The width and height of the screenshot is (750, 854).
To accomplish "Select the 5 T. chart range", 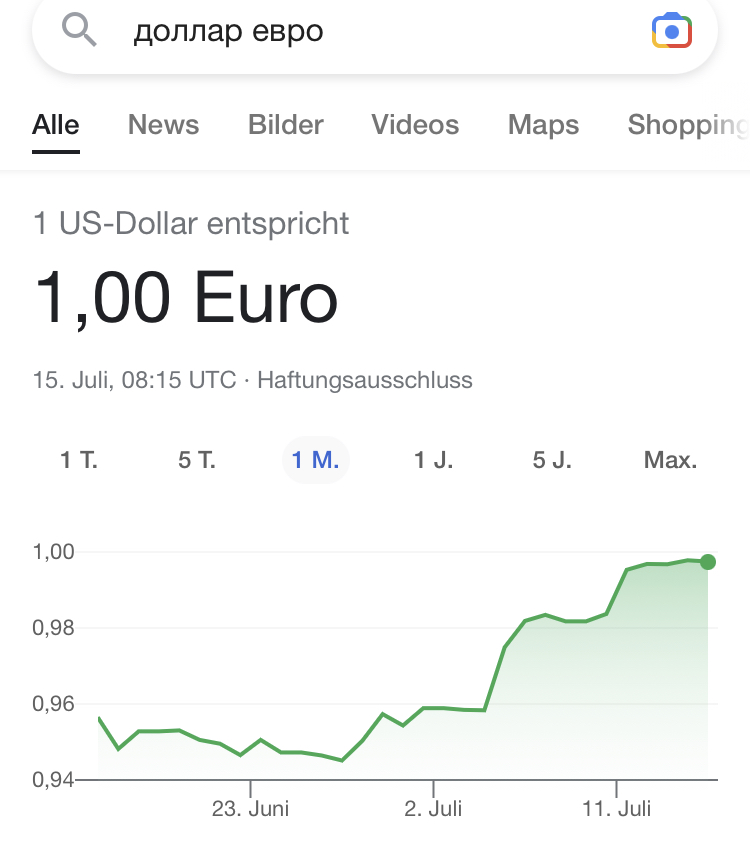I will (x=197, y=460).
